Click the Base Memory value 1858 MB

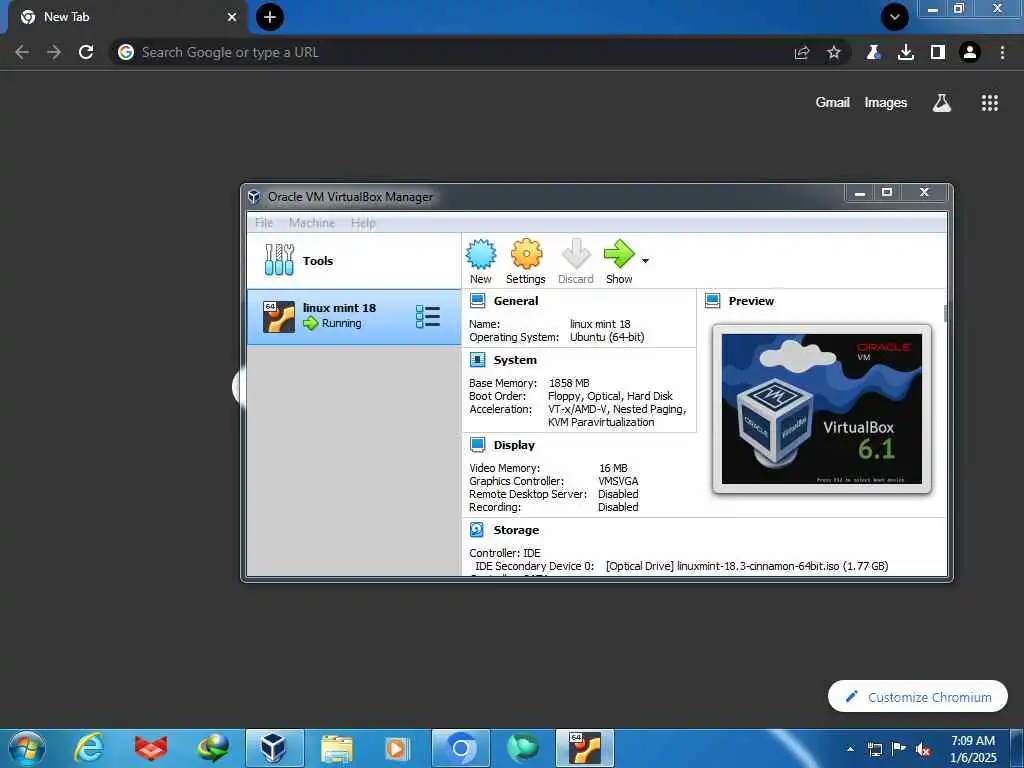tap(569, 383)
